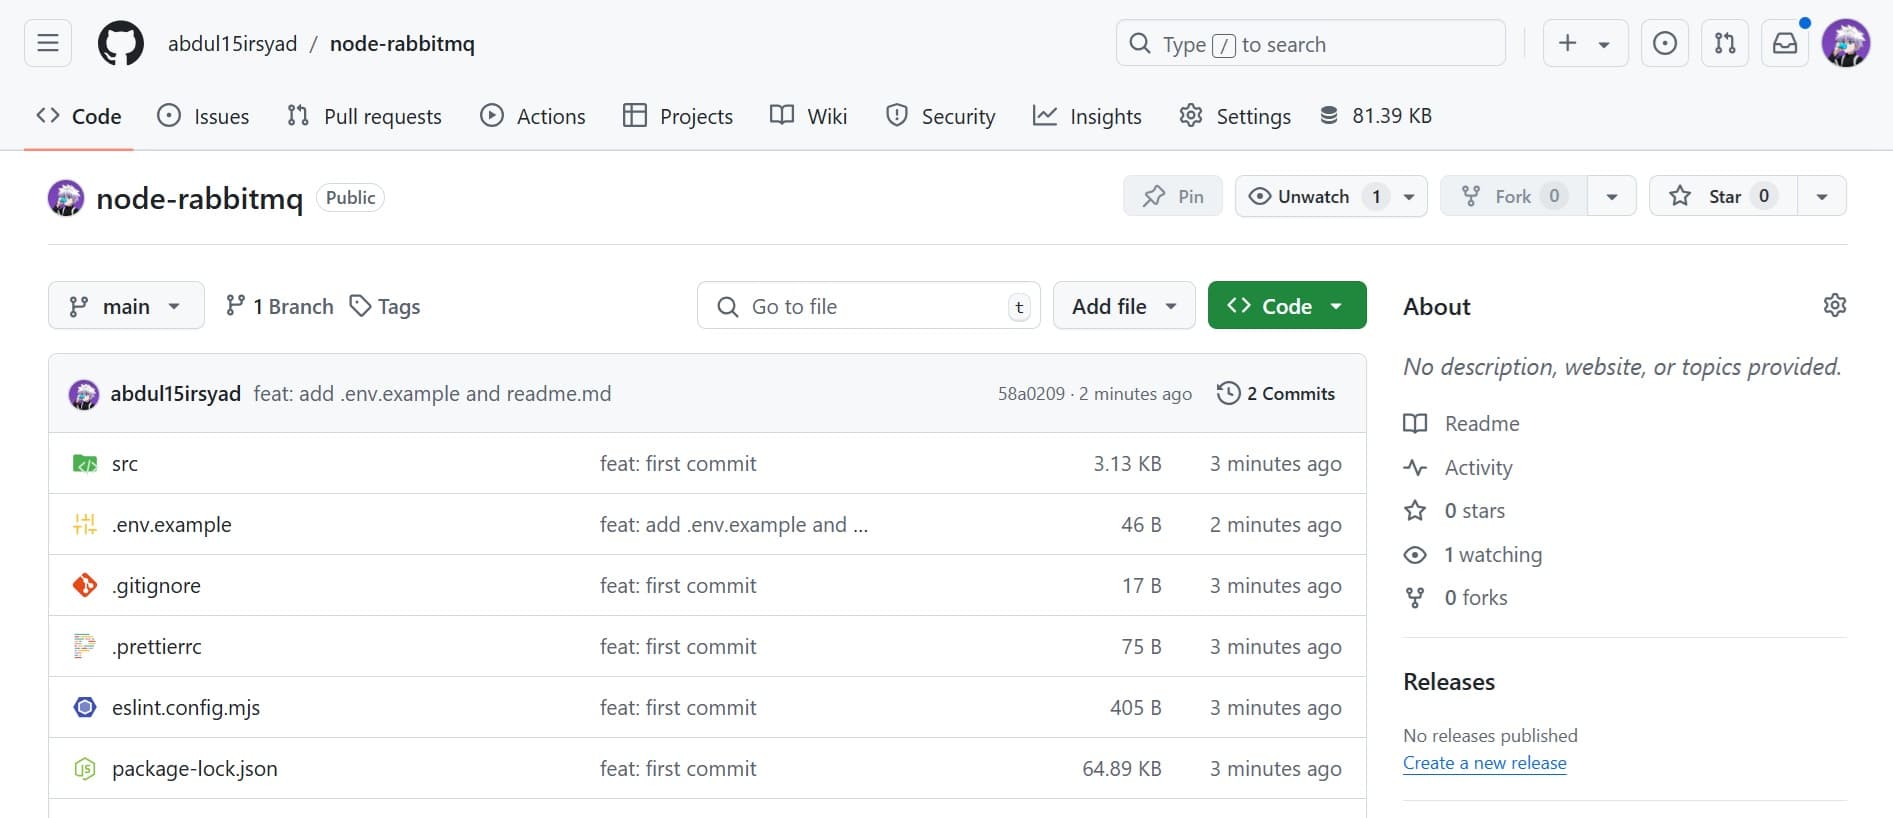Open the .env.example file
Screen dimensions: 1893x818
click(x=172, y=525)
